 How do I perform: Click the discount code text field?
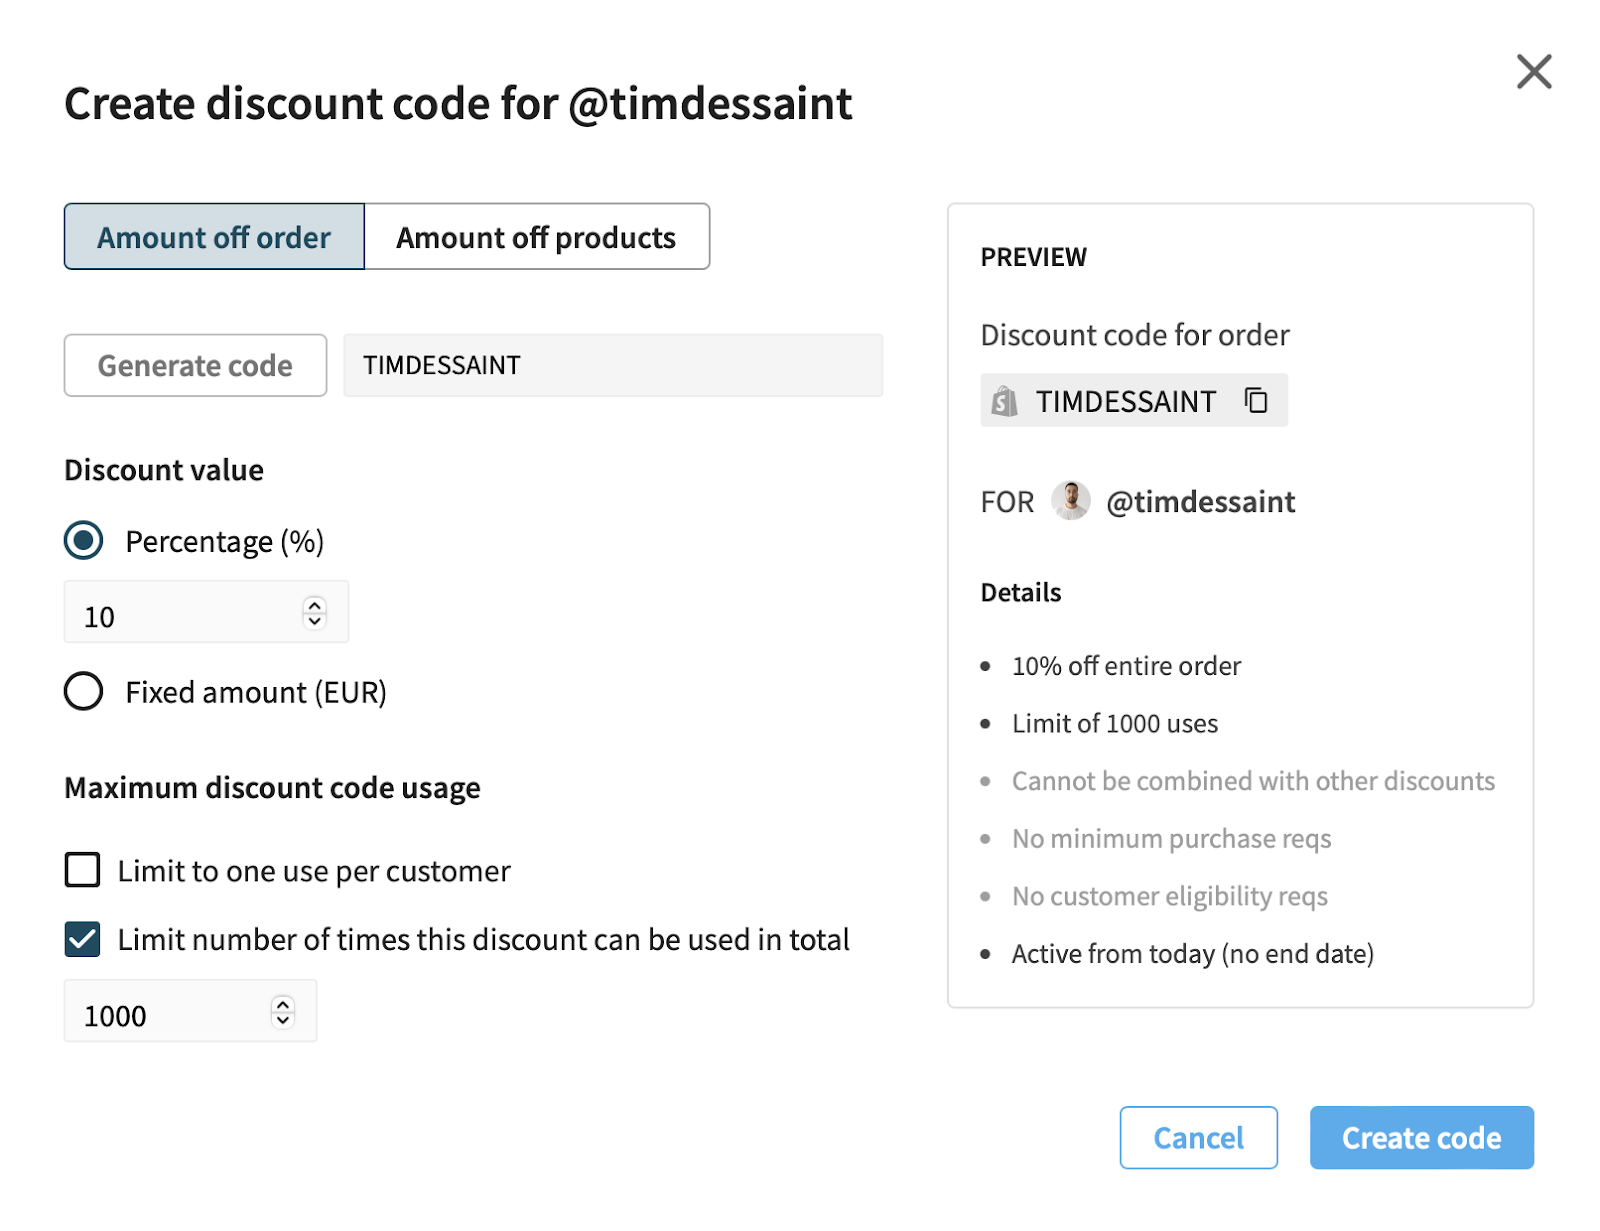(612, 365)
